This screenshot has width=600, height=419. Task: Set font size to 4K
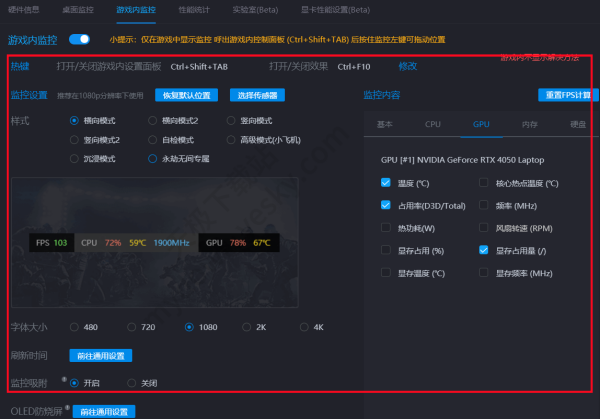tap(305, 327)
